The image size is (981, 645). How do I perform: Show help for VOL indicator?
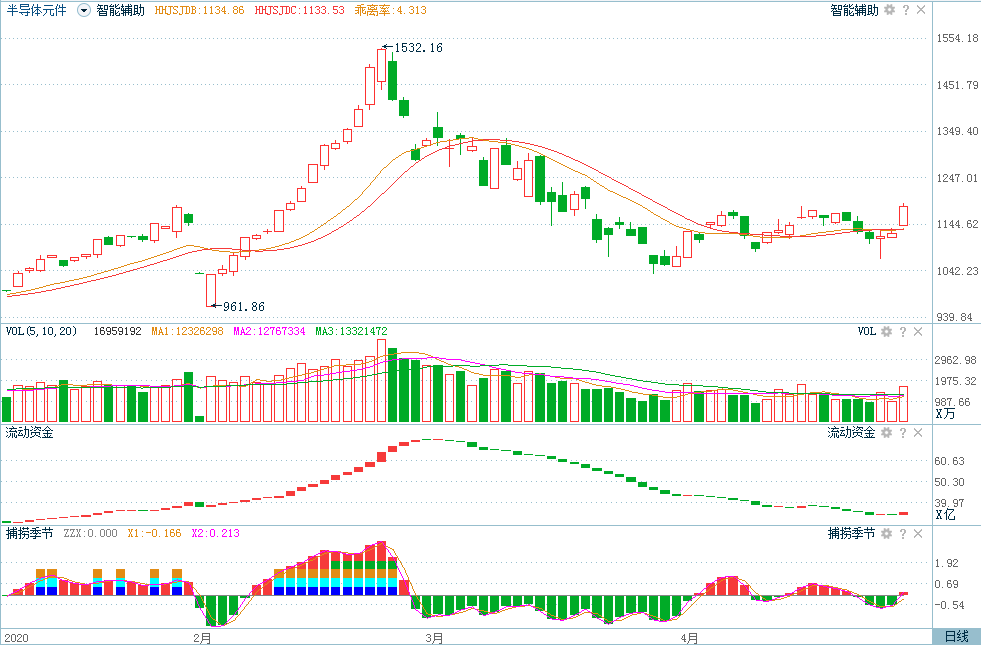902,332
